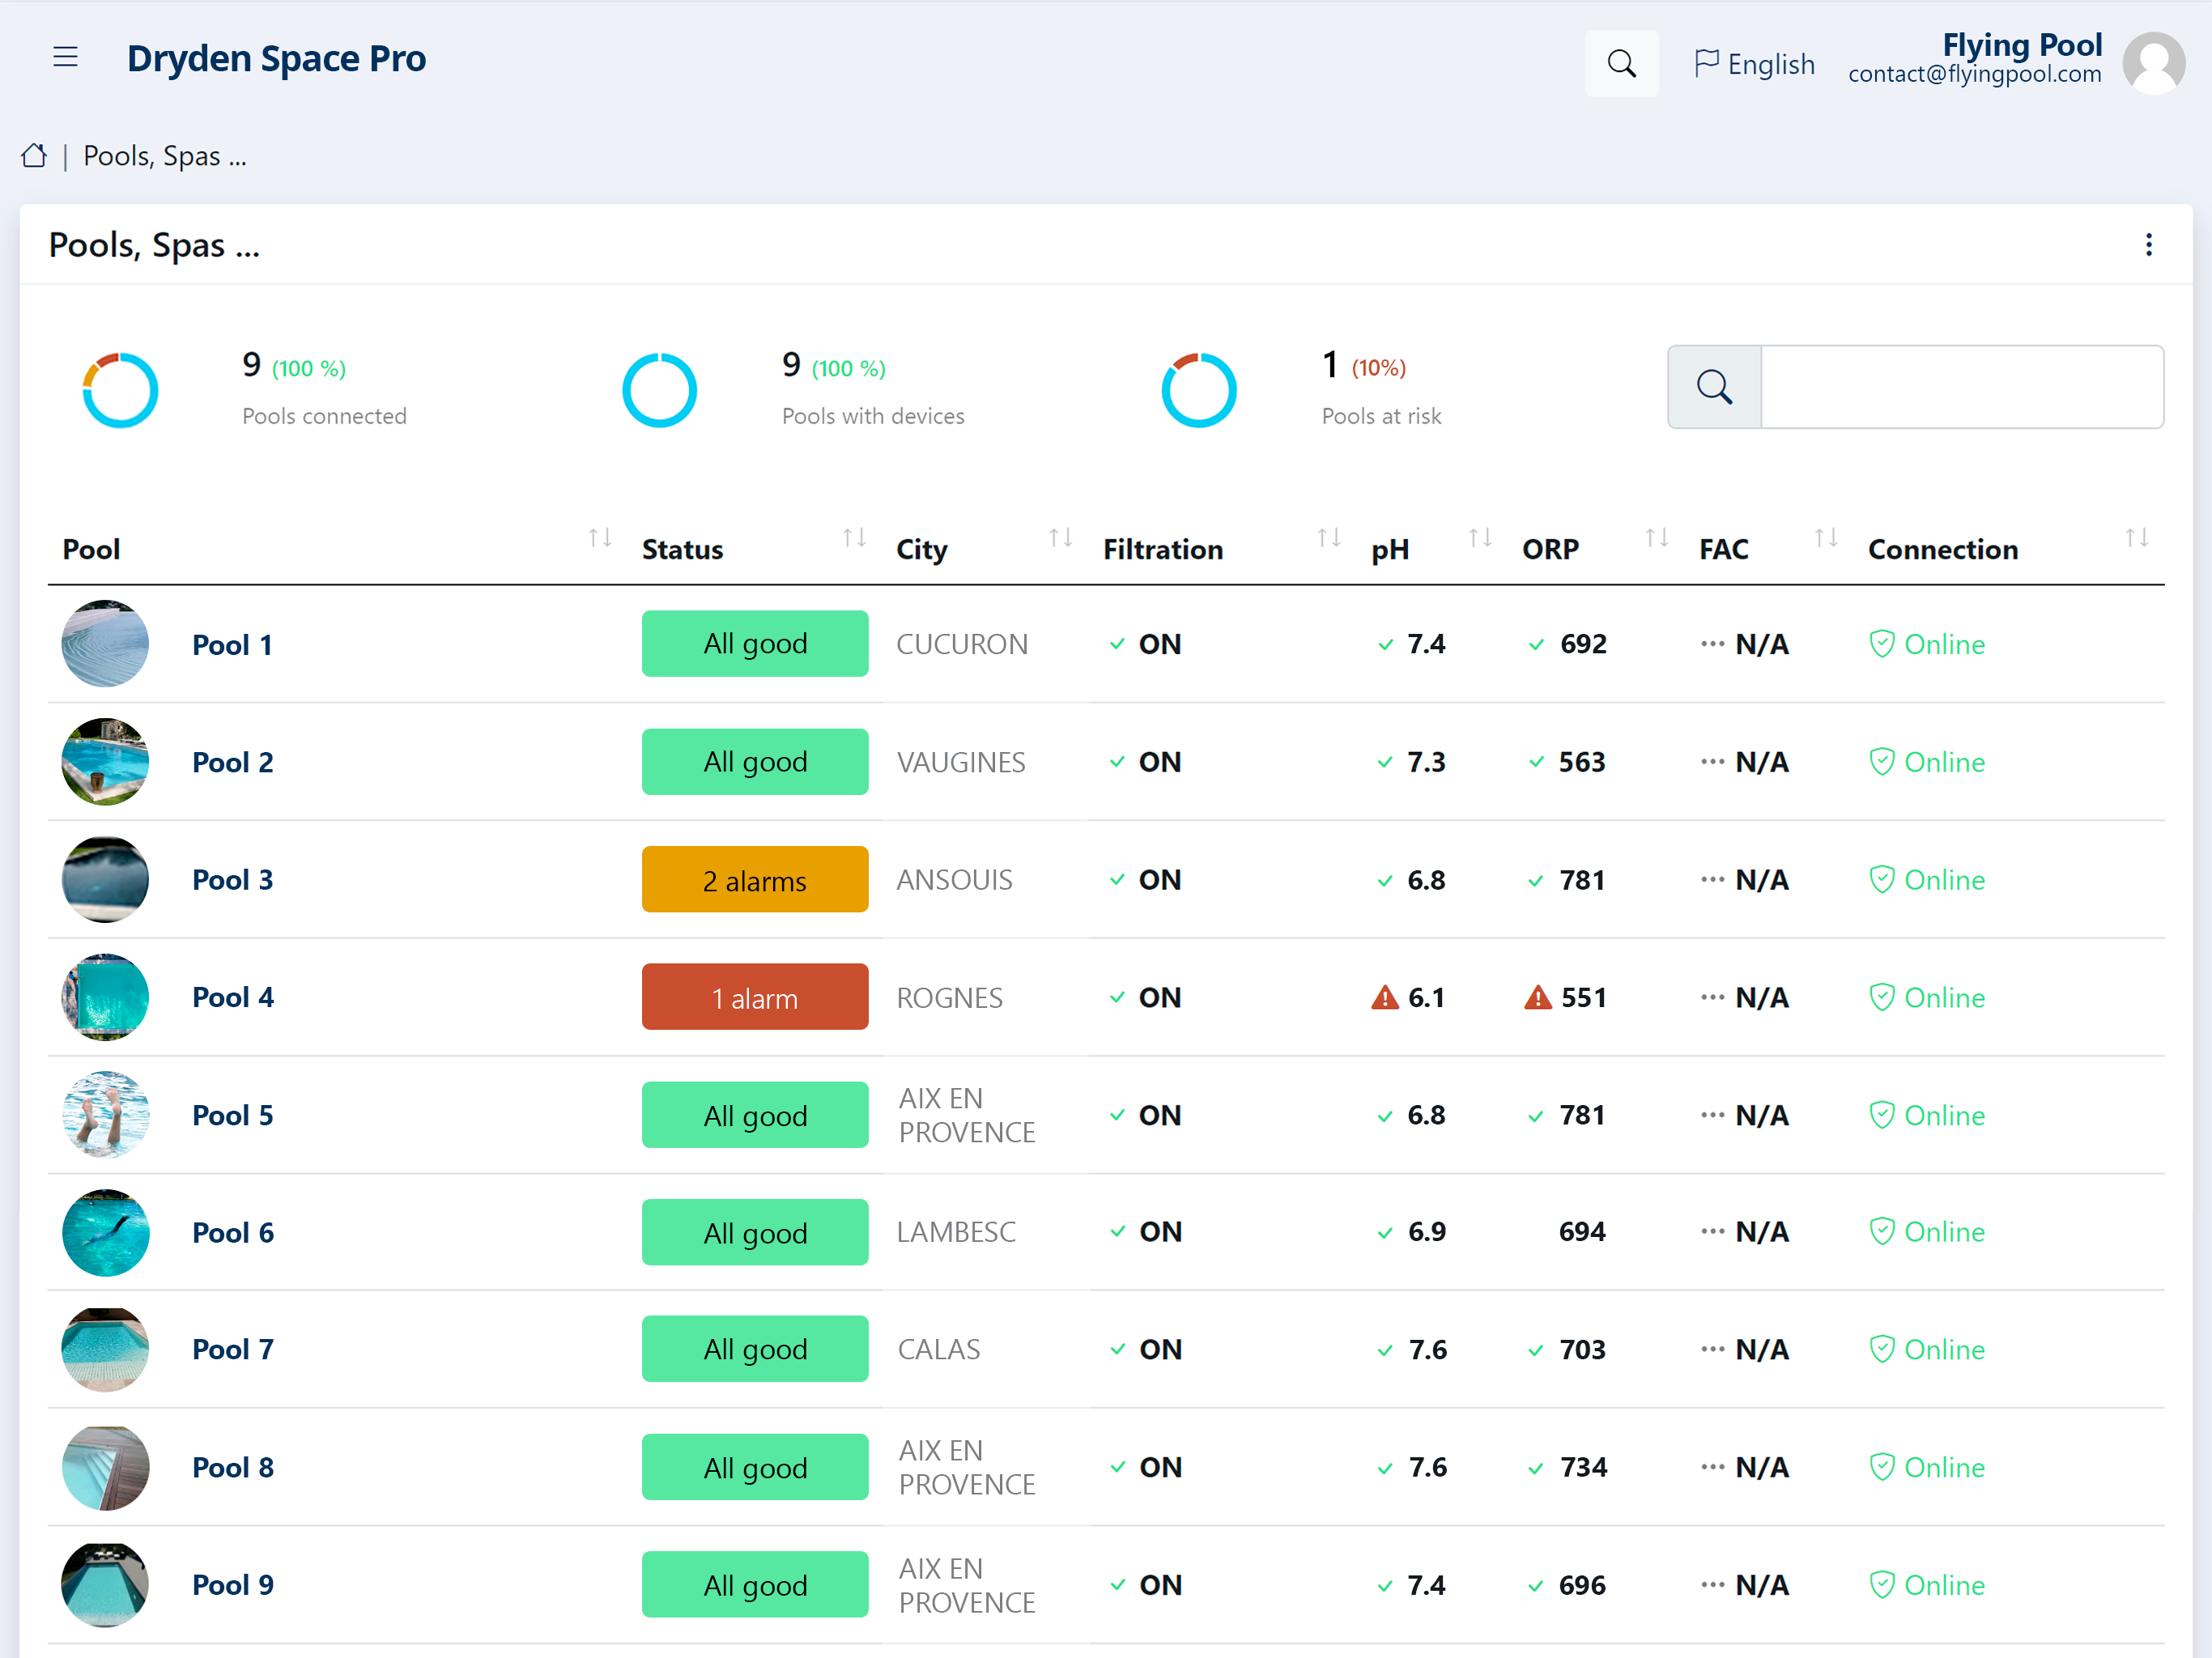Click the pool list search icon

click(1714, 387)
